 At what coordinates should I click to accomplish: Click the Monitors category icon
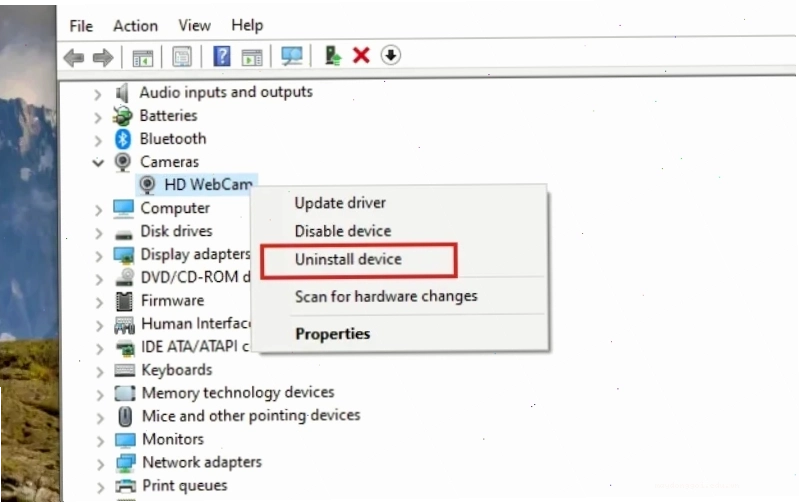coord(125,440)
